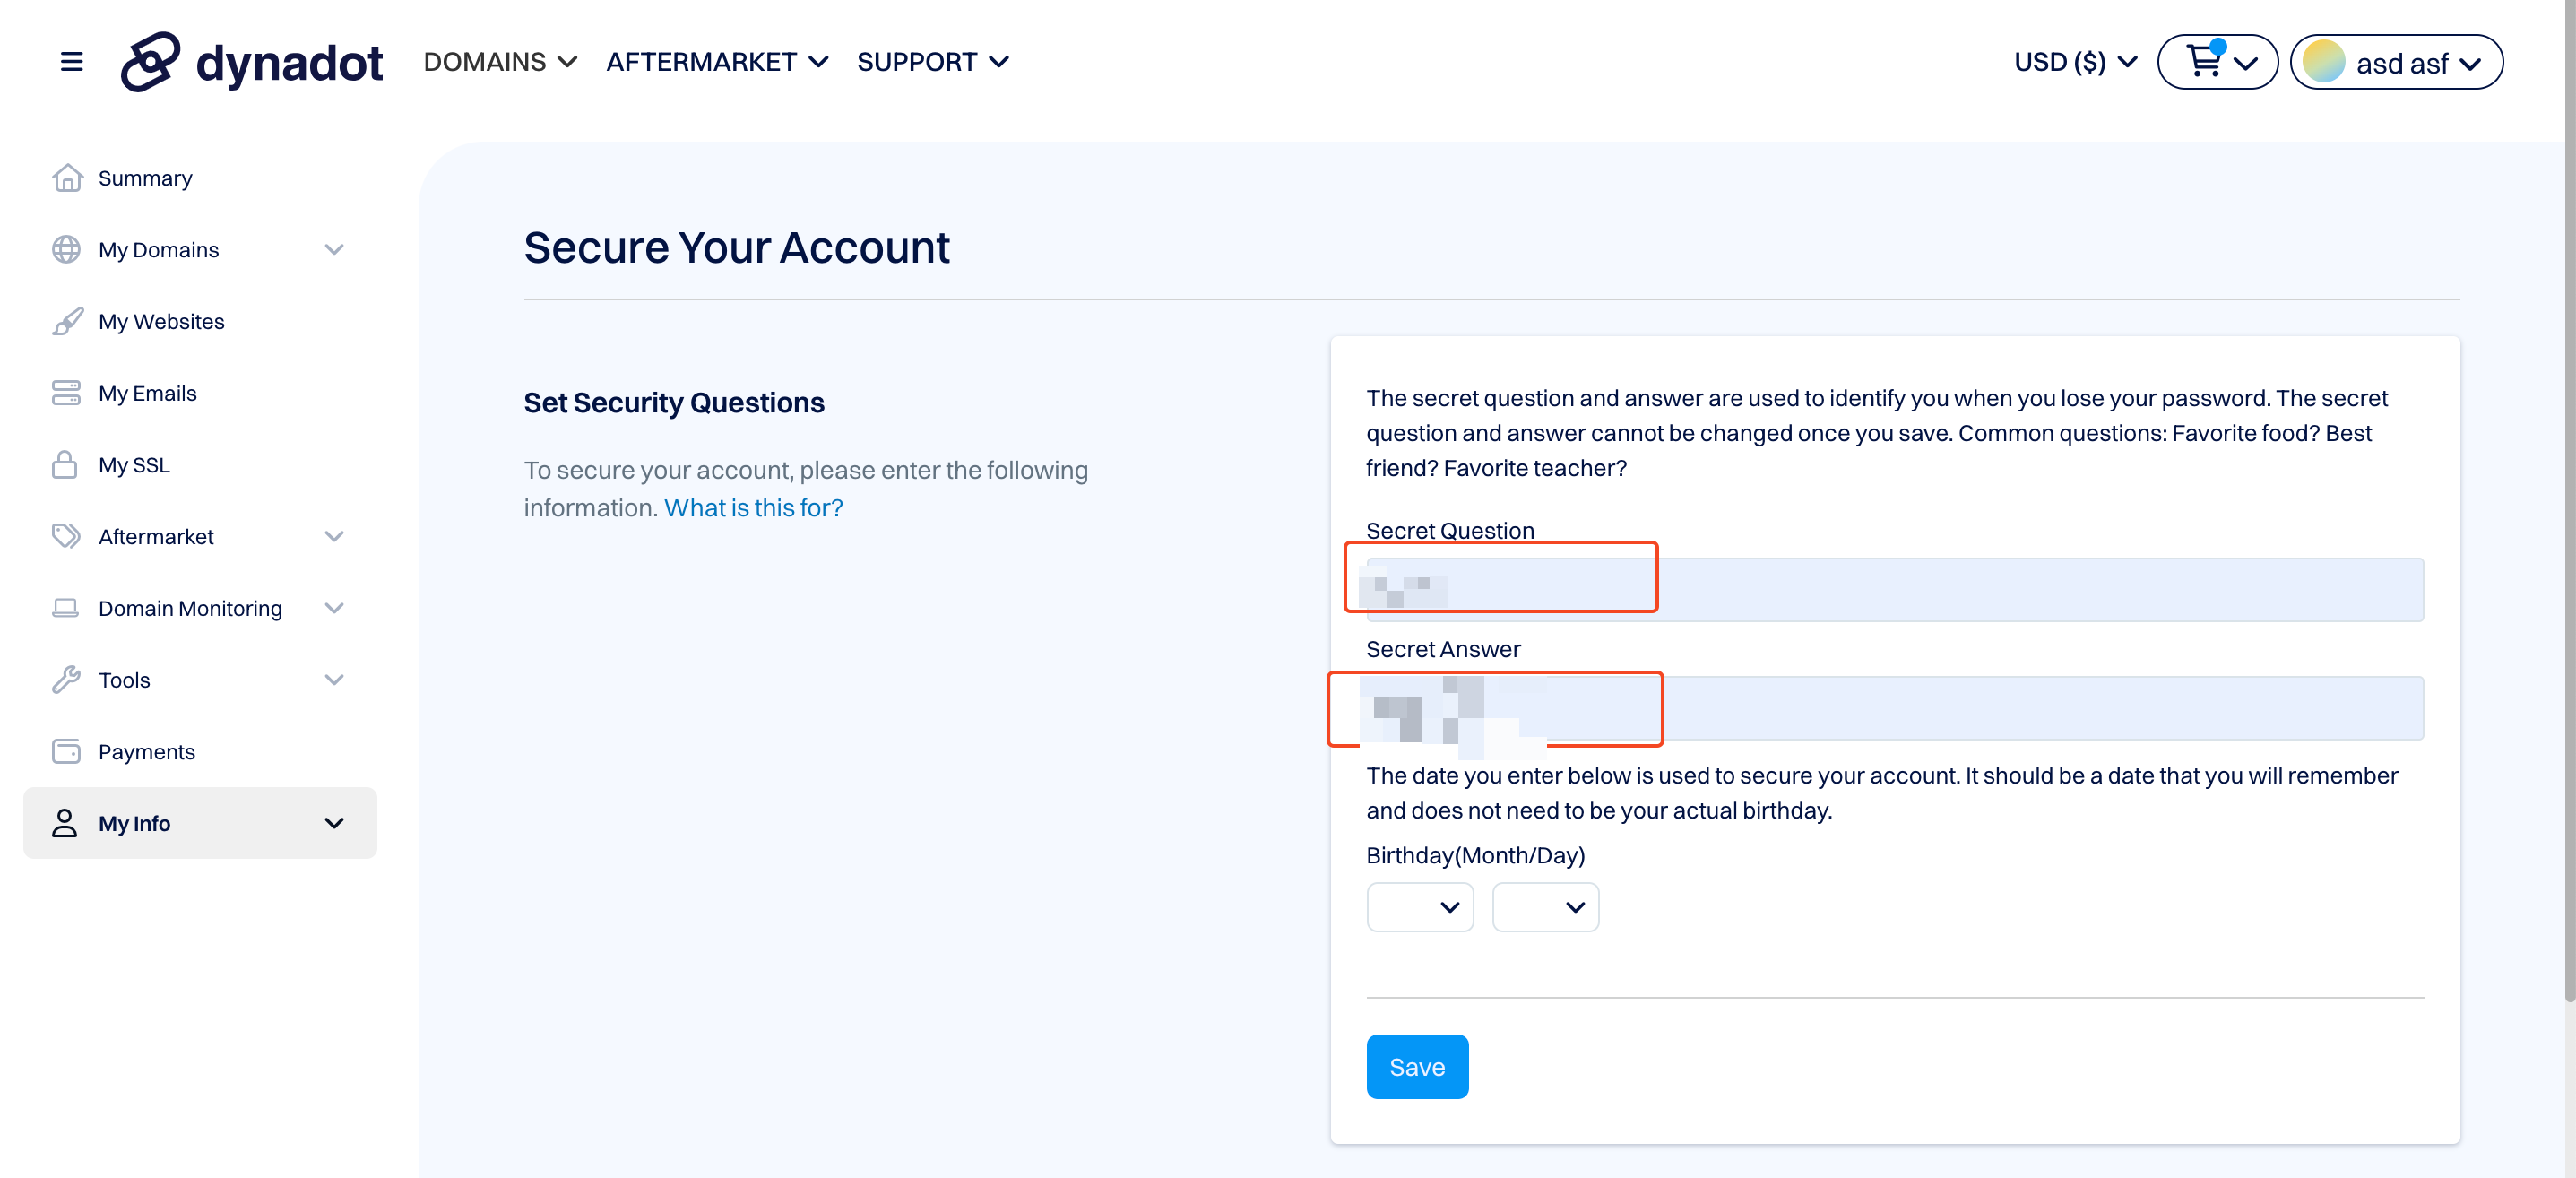Open the shopping cart icon
This screenshot has width=2576, height=1178.
click(x=2204, y=62)
